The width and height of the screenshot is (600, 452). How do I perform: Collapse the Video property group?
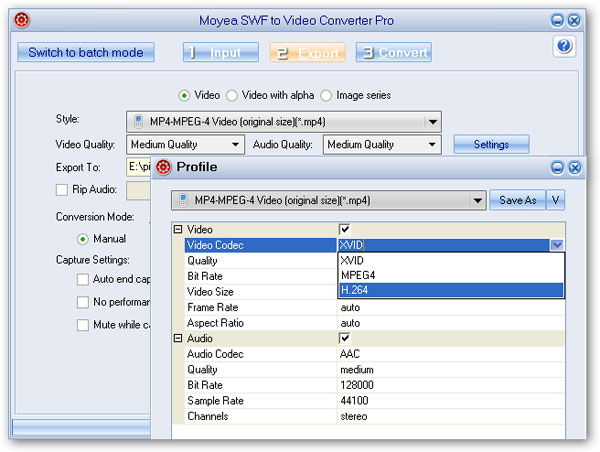pyautogui.click(x=178, y=229)
